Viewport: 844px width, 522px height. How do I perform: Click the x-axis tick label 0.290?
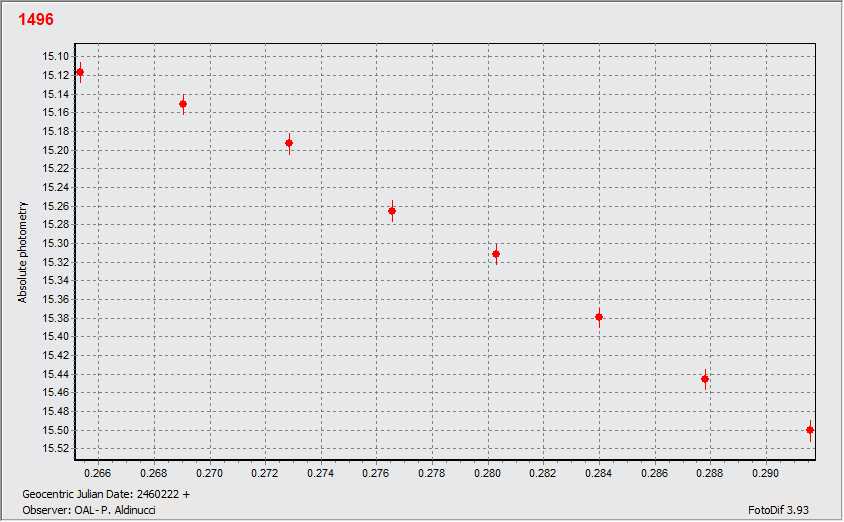(765, 474)
